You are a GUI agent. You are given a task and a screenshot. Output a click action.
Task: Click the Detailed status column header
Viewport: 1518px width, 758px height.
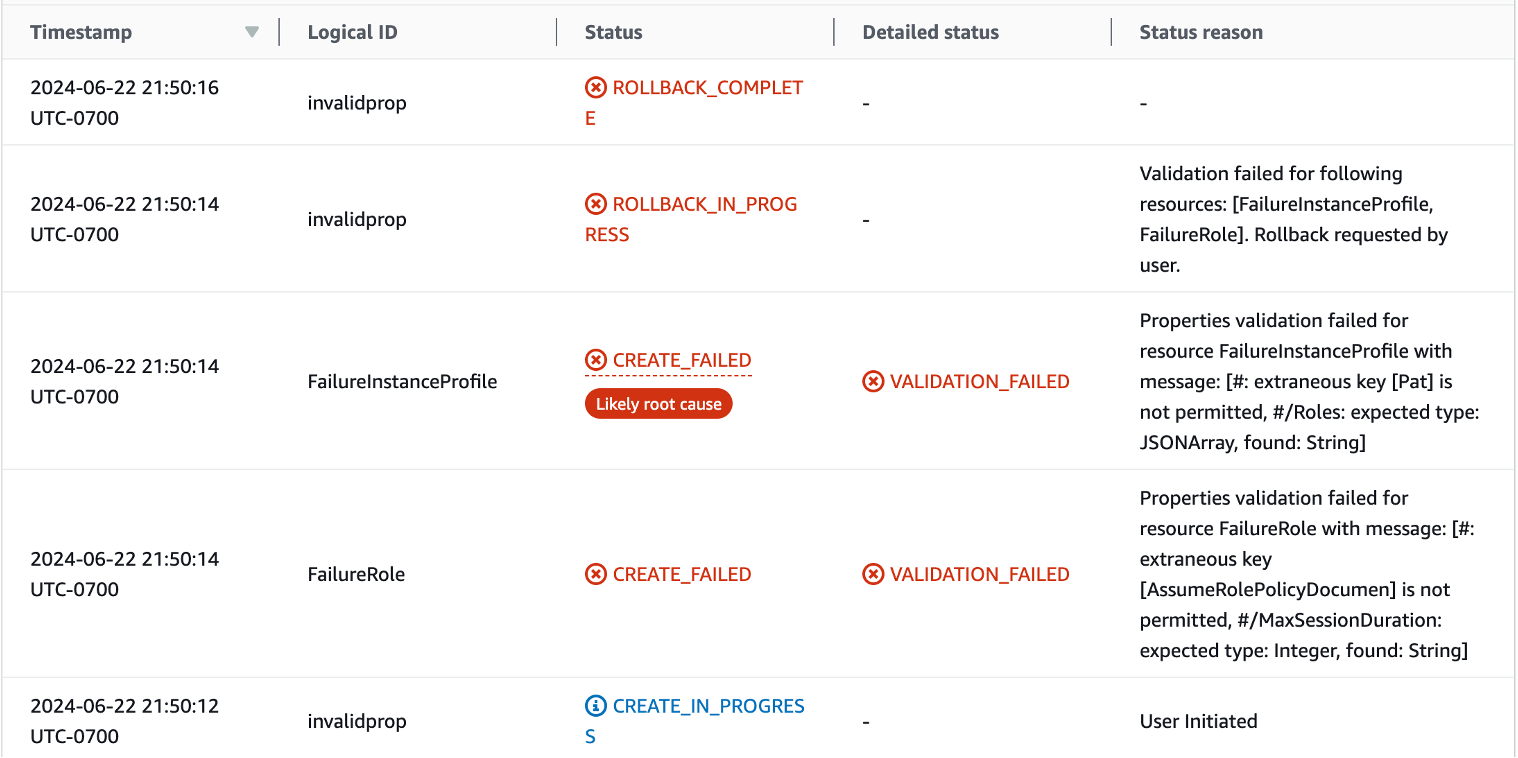(930, 31)
